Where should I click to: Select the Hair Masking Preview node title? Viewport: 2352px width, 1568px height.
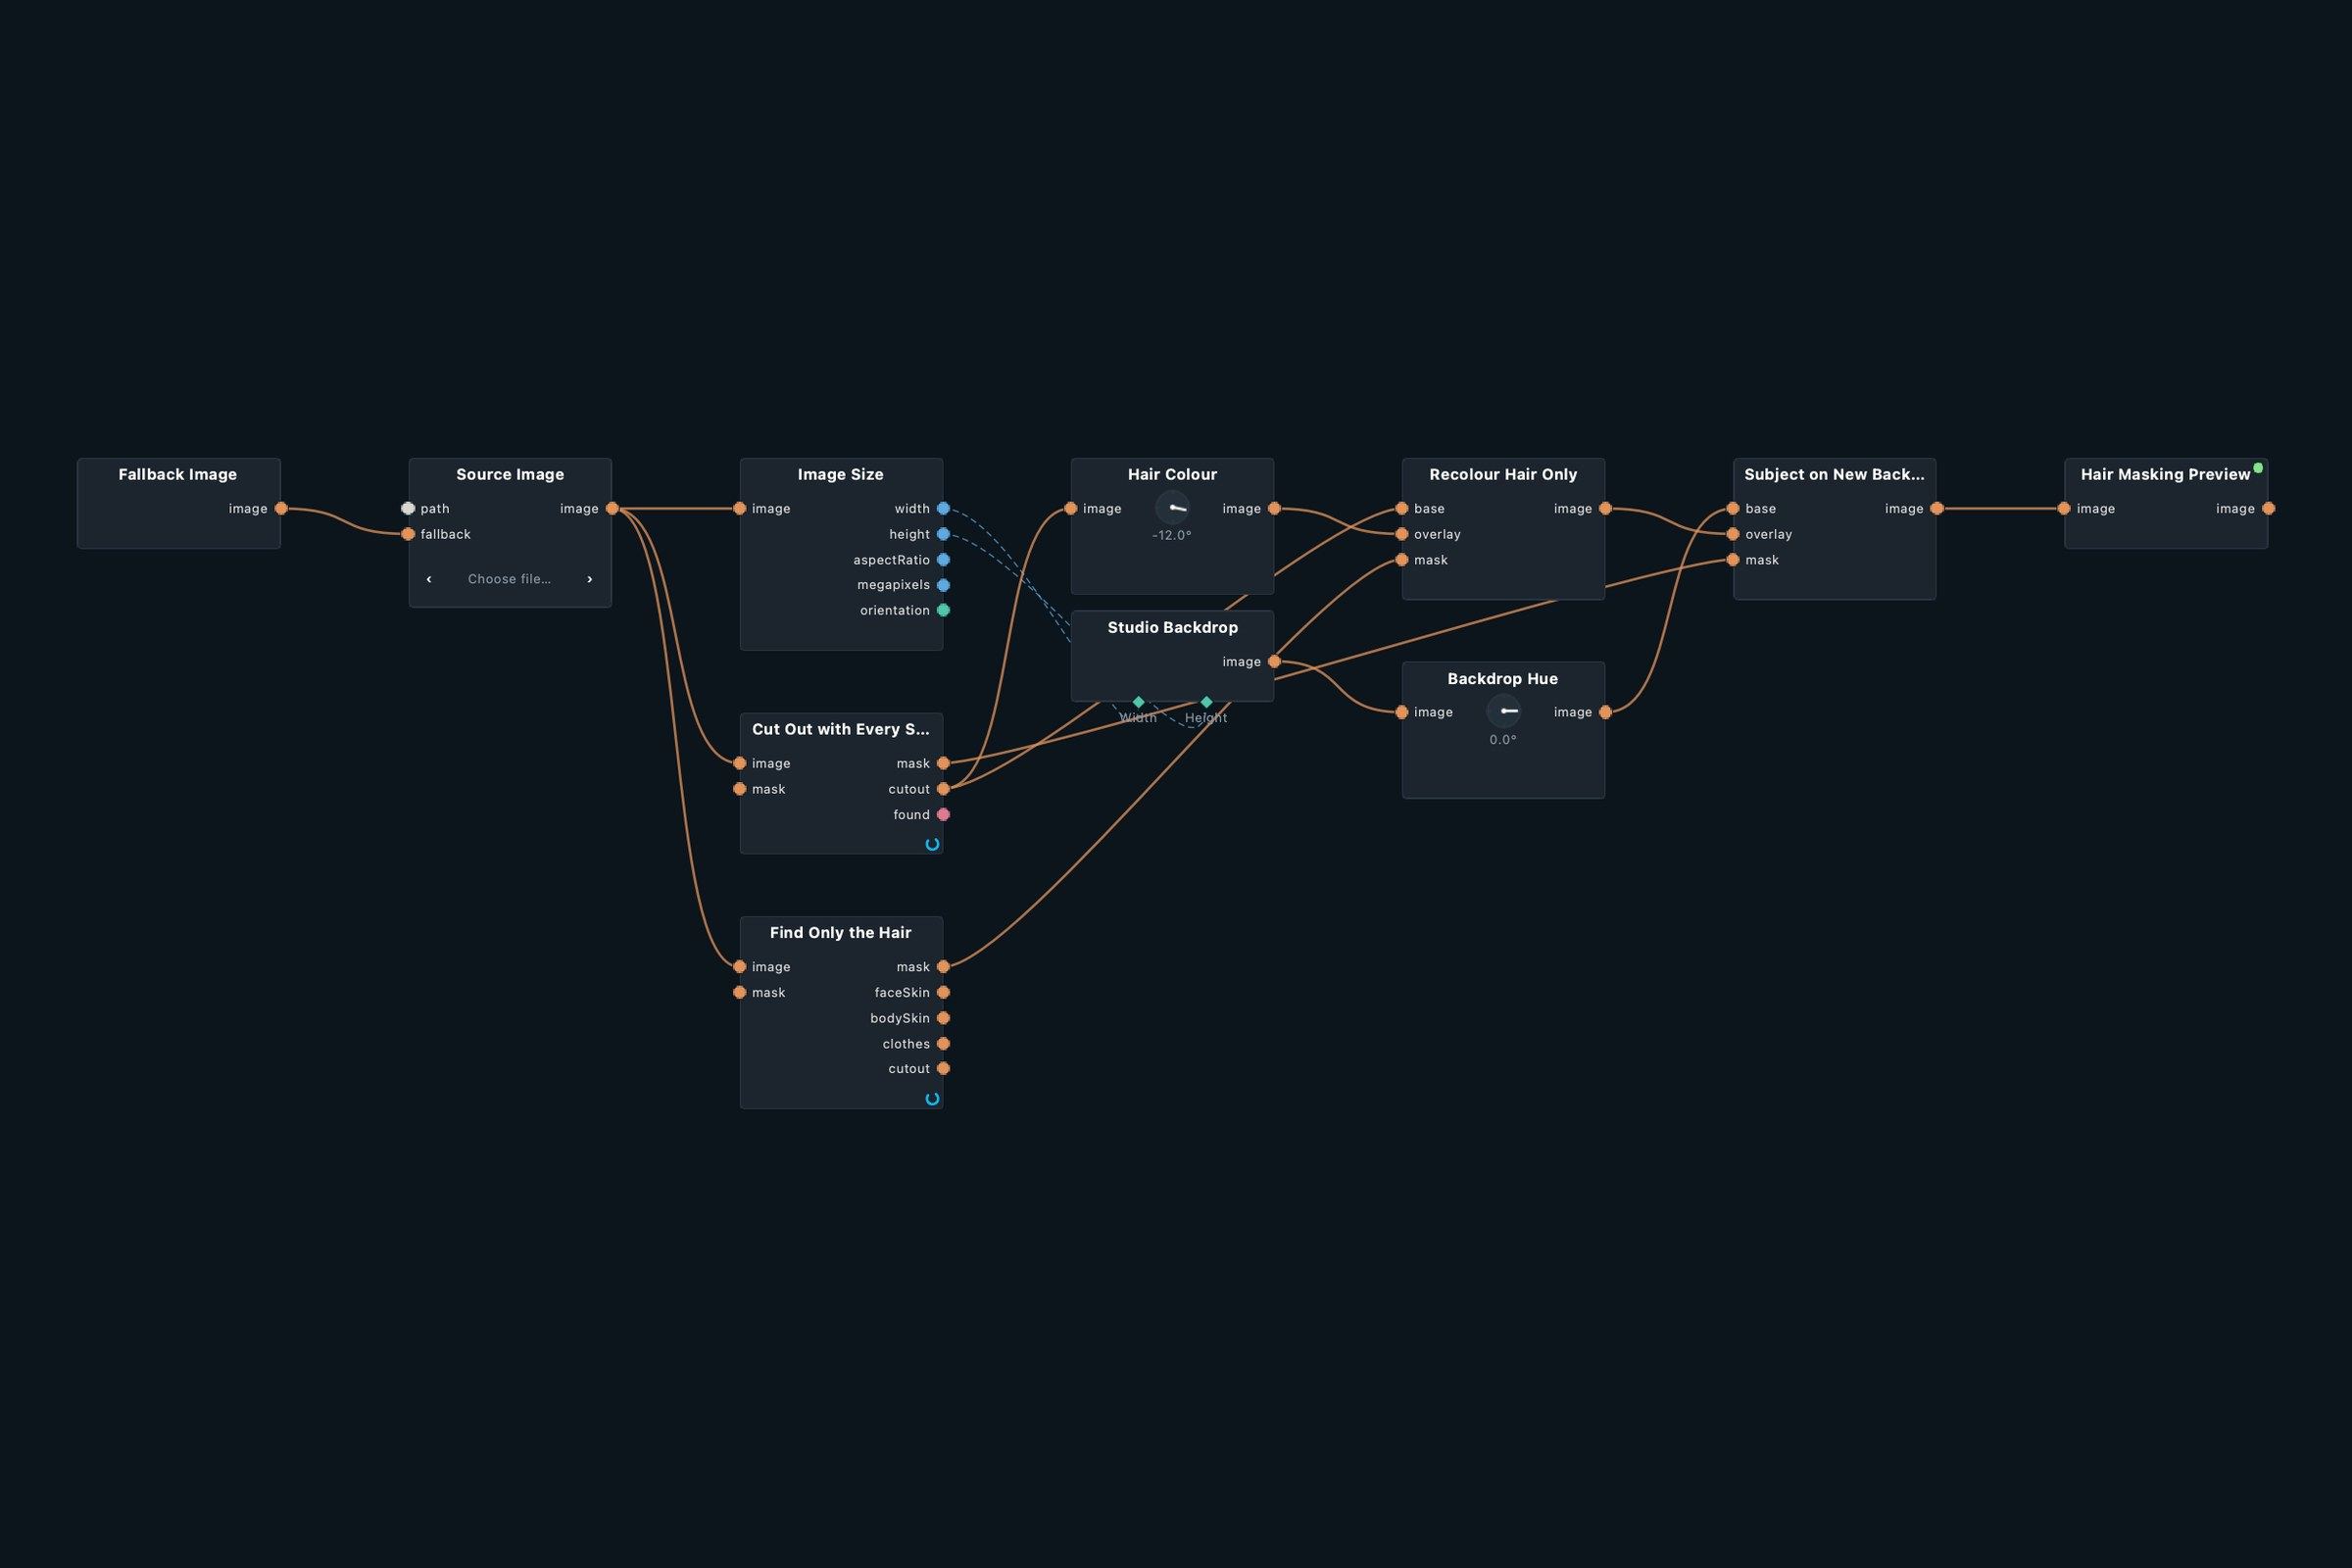click(x=2165, y=475)
